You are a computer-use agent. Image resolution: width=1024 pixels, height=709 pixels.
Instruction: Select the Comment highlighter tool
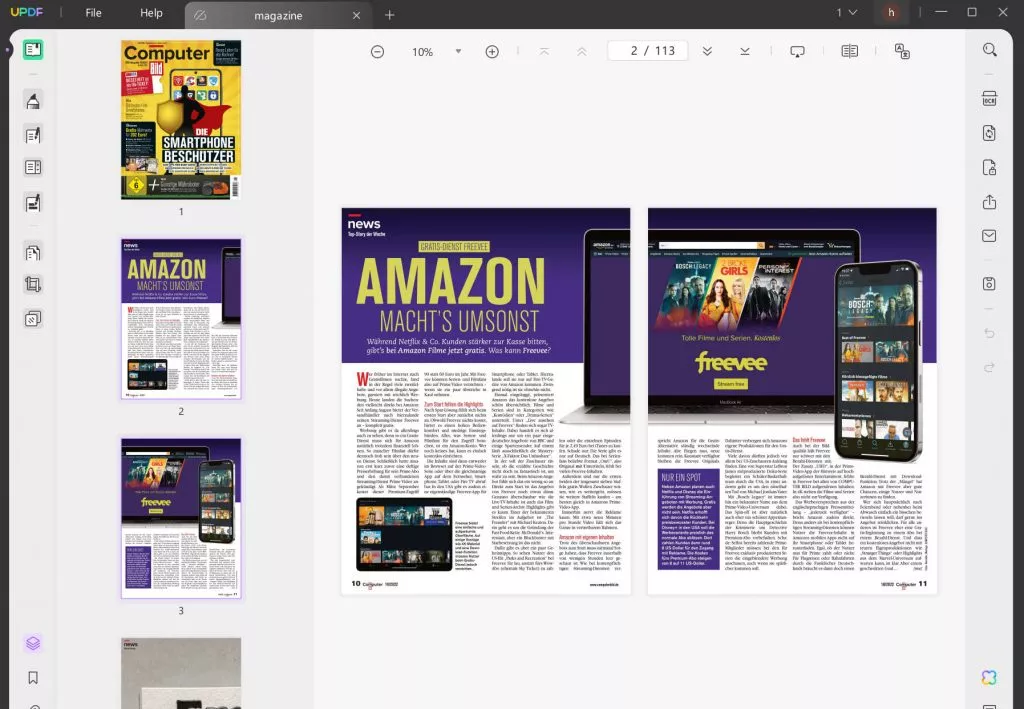33,100
